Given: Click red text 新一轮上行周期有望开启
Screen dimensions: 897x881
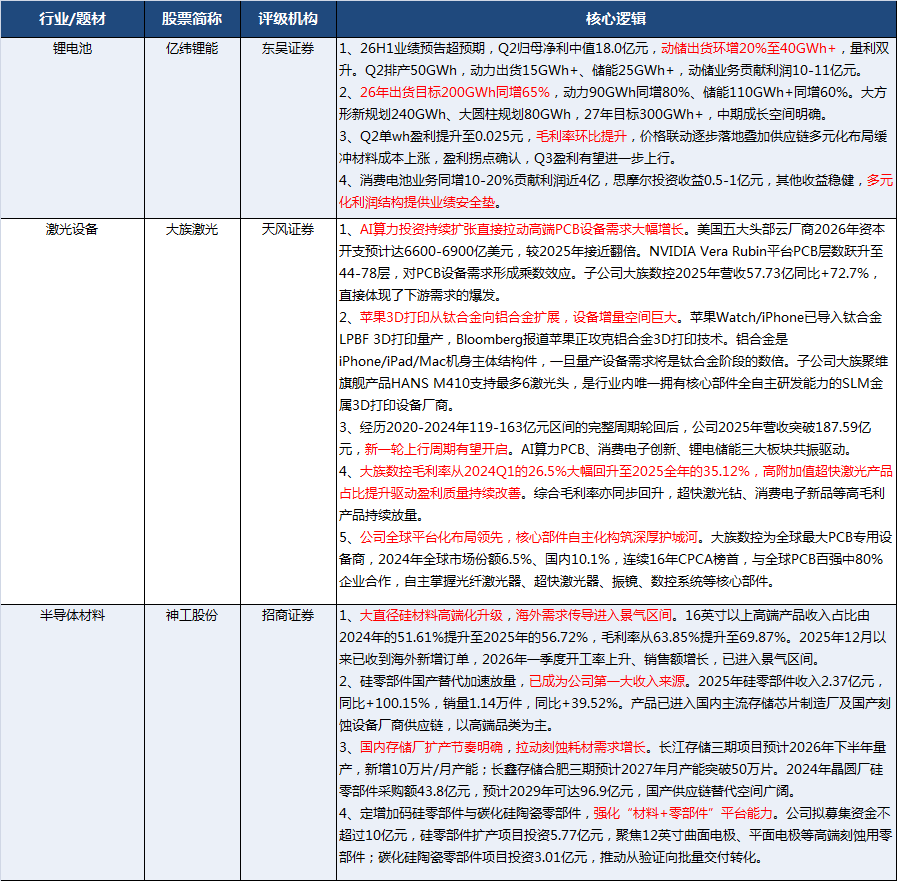Looking at the screenshot, I should click(x=436, y=450).
